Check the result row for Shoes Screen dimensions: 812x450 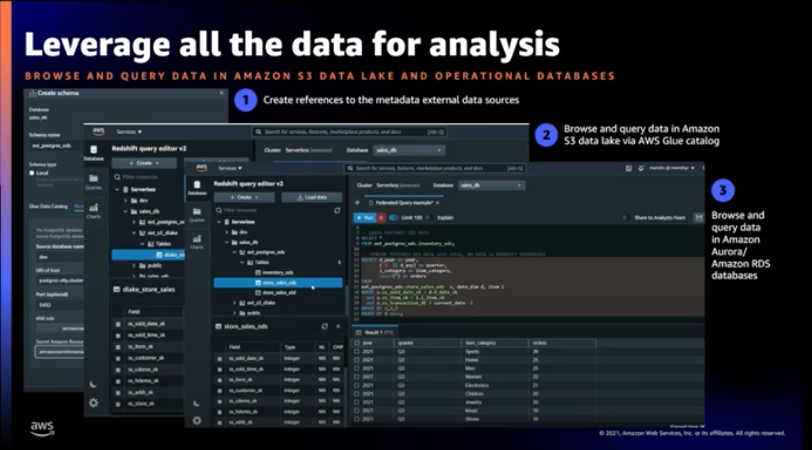click(x=356, y=418)
